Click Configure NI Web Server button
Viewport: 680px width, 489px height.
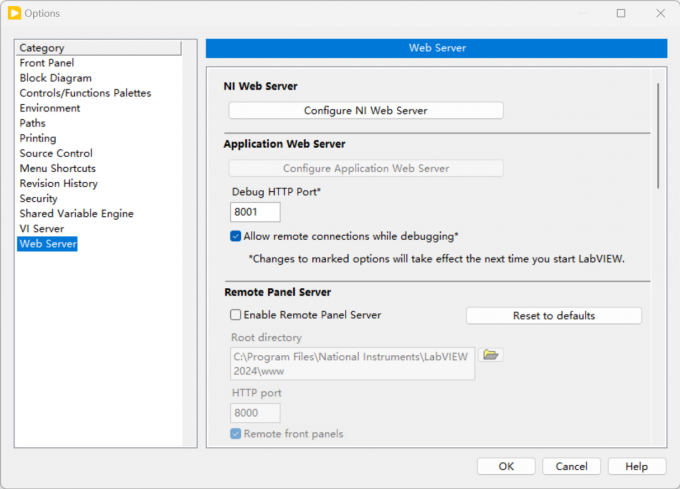click(366, 111)
